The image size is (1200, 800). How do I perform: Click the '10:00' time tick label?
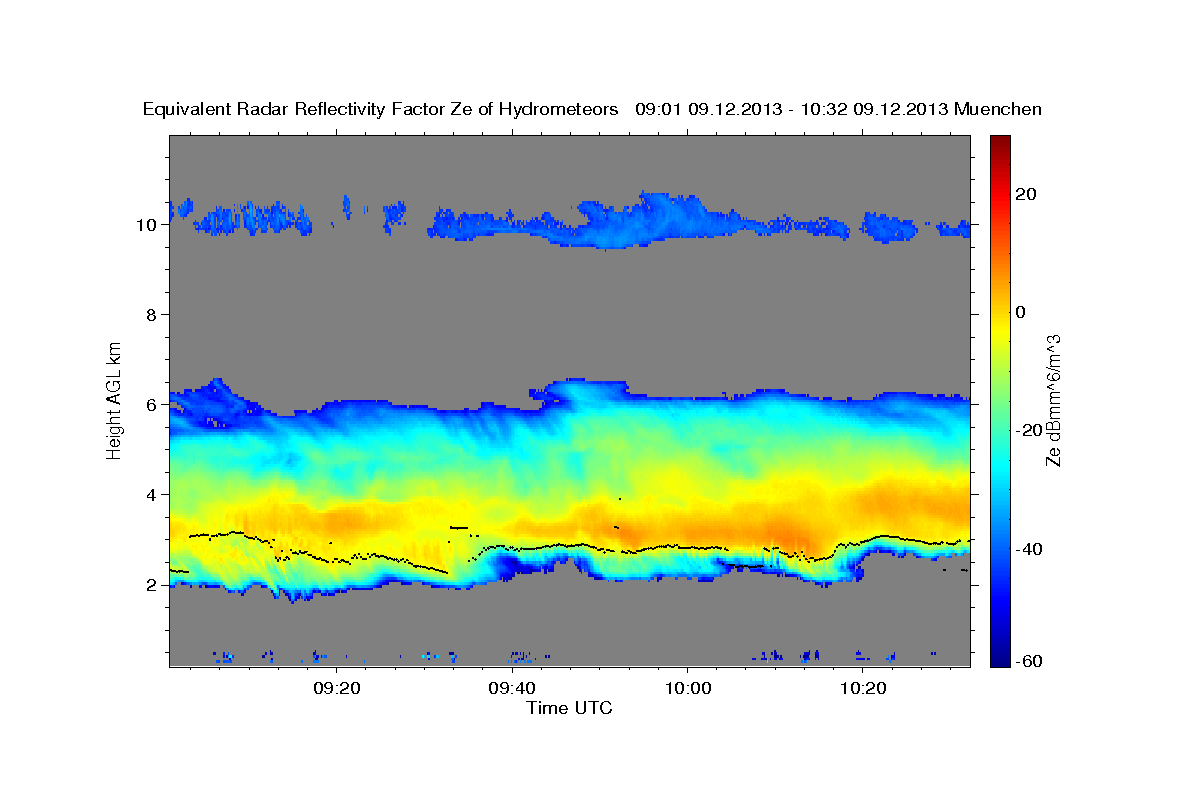(x=688, y=688)
